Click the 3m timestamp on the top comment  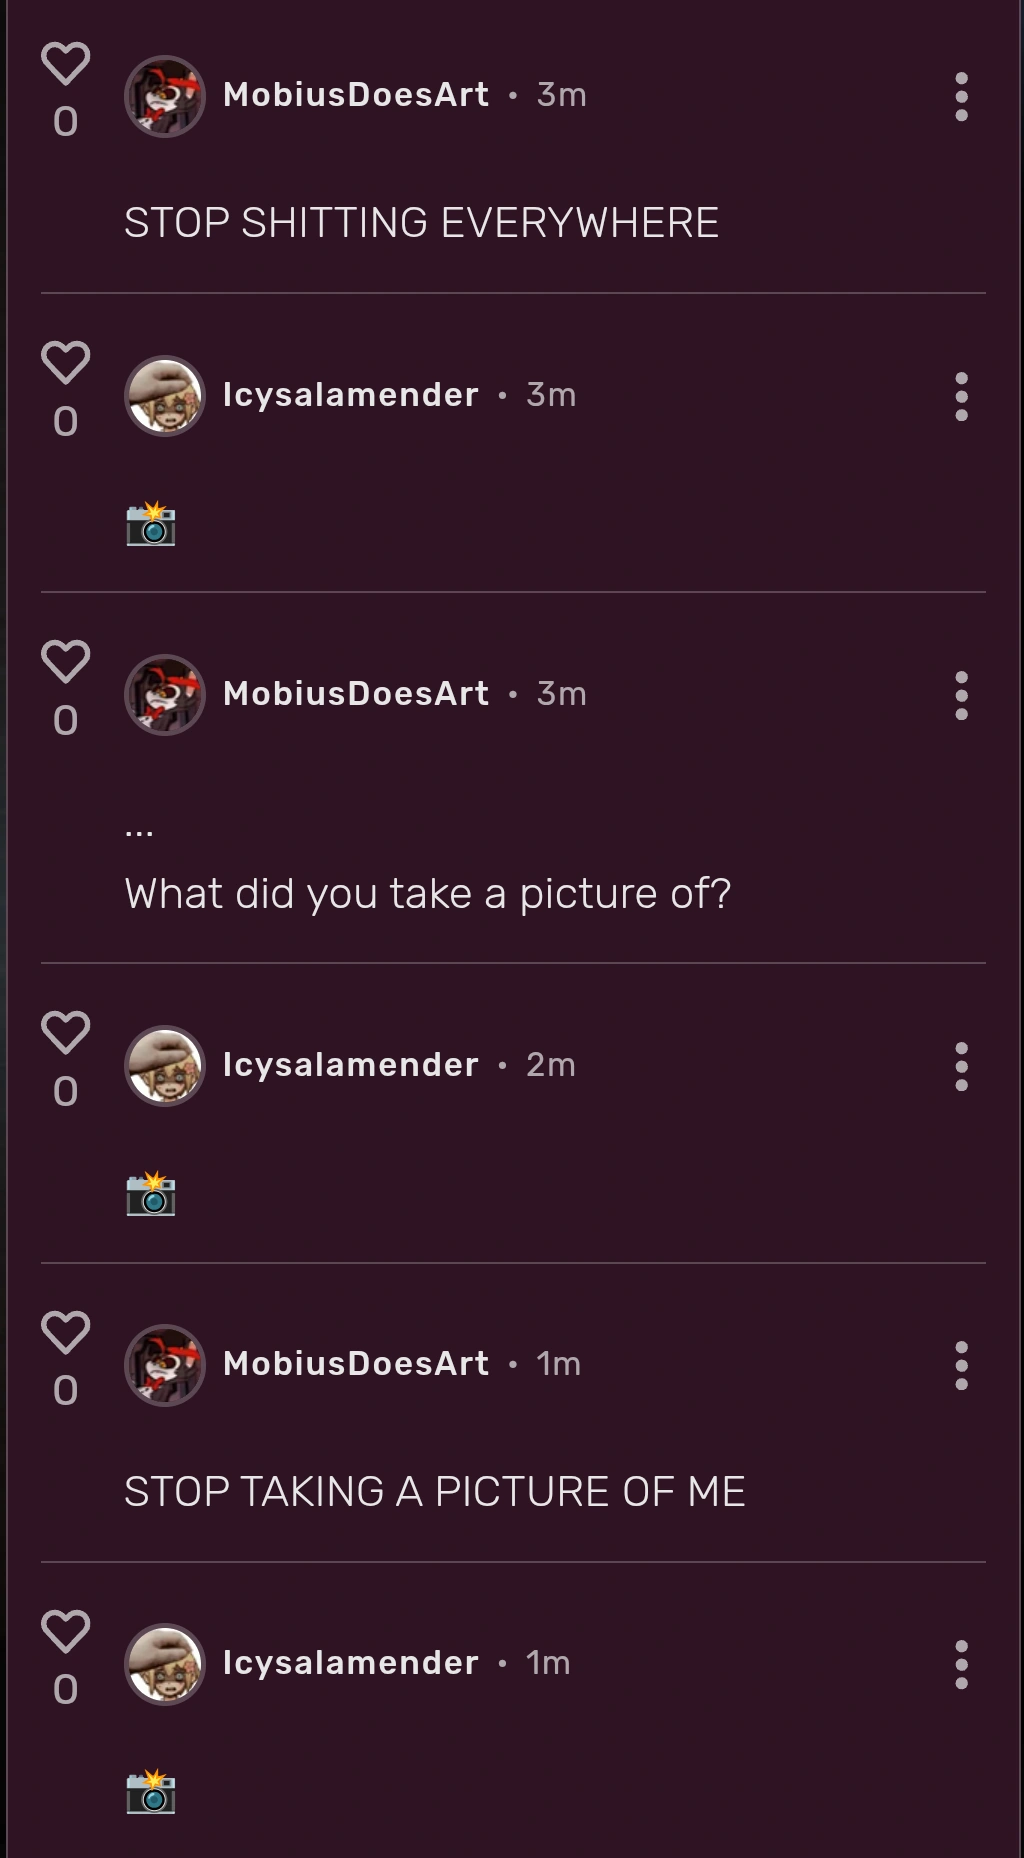[x=561, y=96]
